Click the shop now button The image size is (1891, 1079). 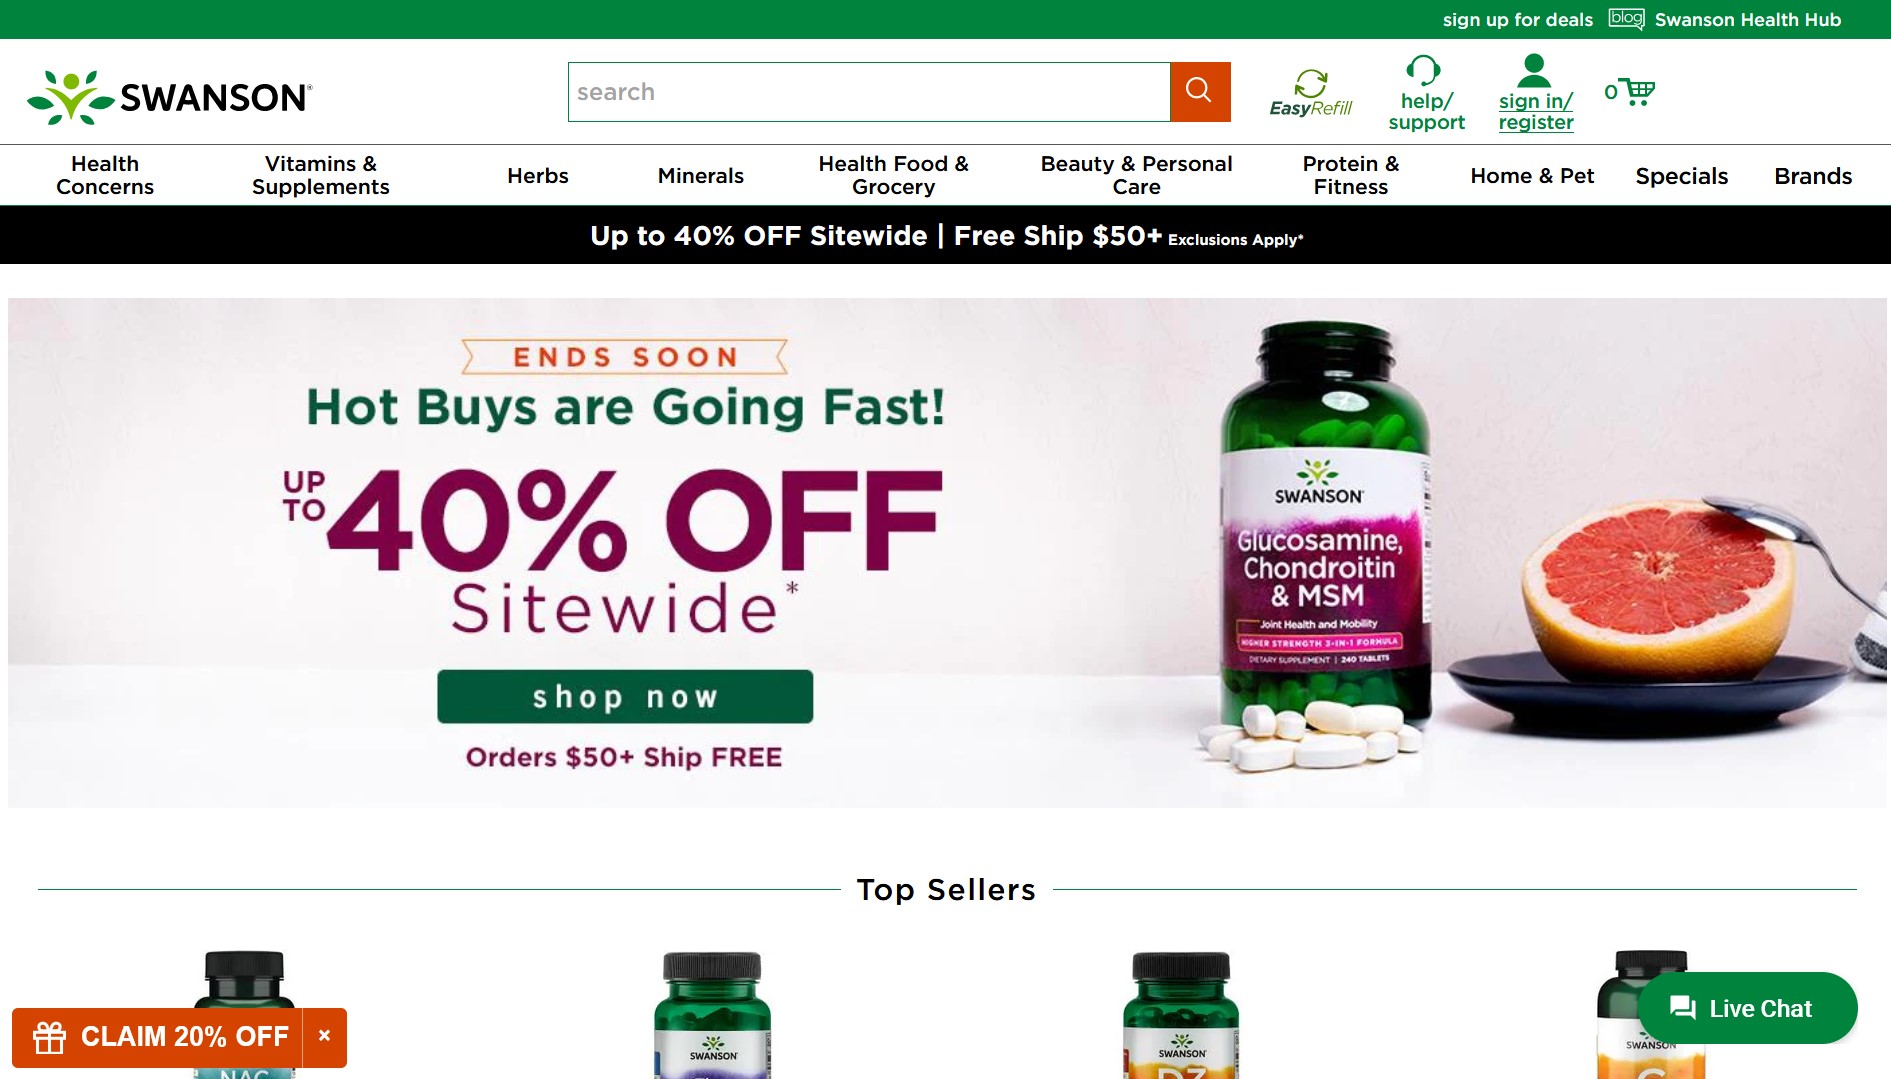pyautogui.click(x=625, y=696)
